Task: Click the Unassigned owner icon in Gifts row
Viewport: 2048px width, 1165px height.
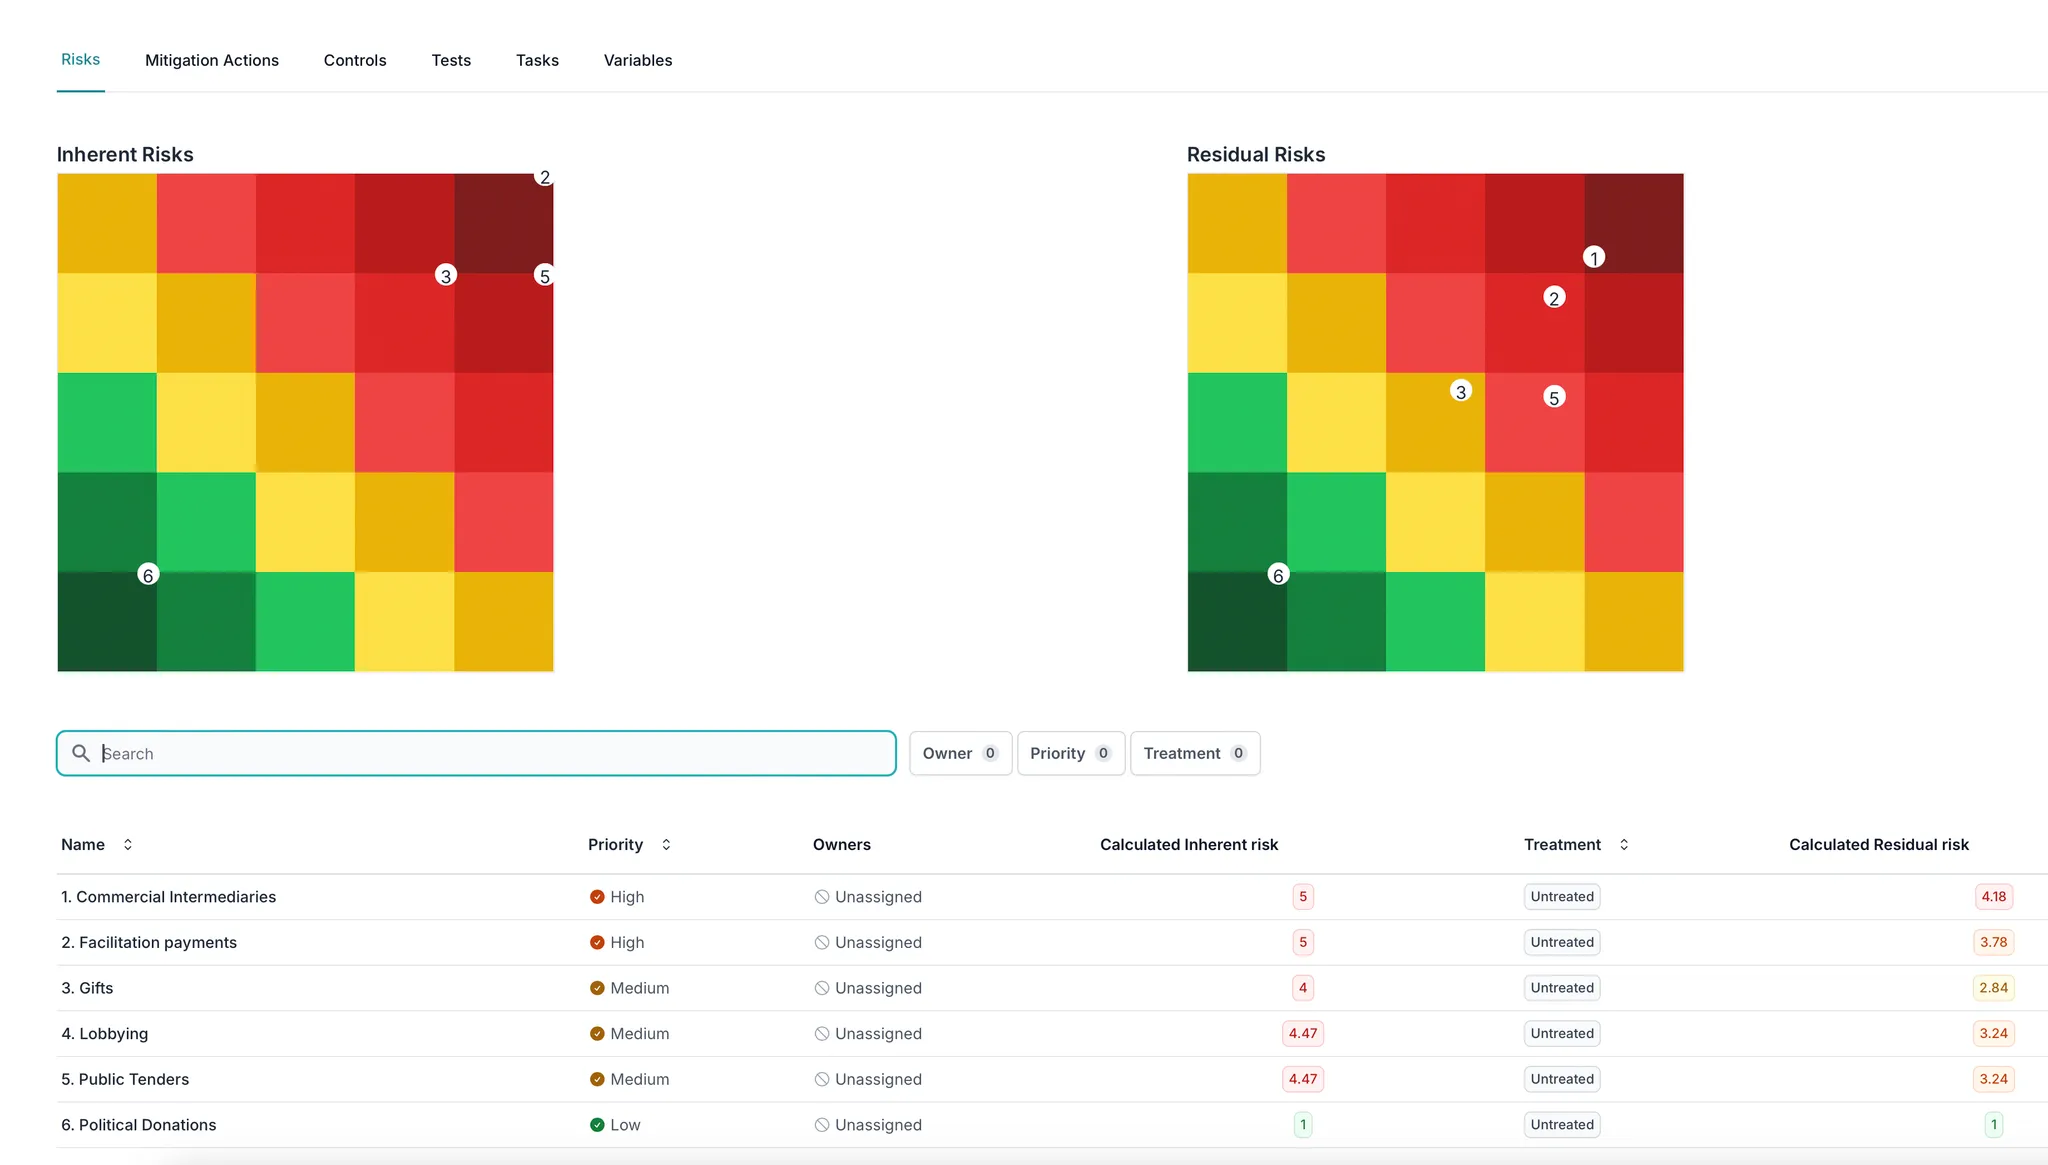Action: [822, 988]
